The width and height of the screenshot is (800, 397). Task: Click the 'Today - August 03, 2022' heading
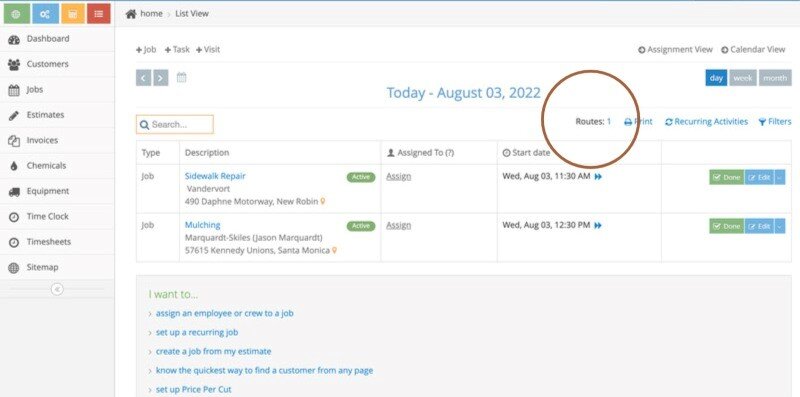click(463, 93)
